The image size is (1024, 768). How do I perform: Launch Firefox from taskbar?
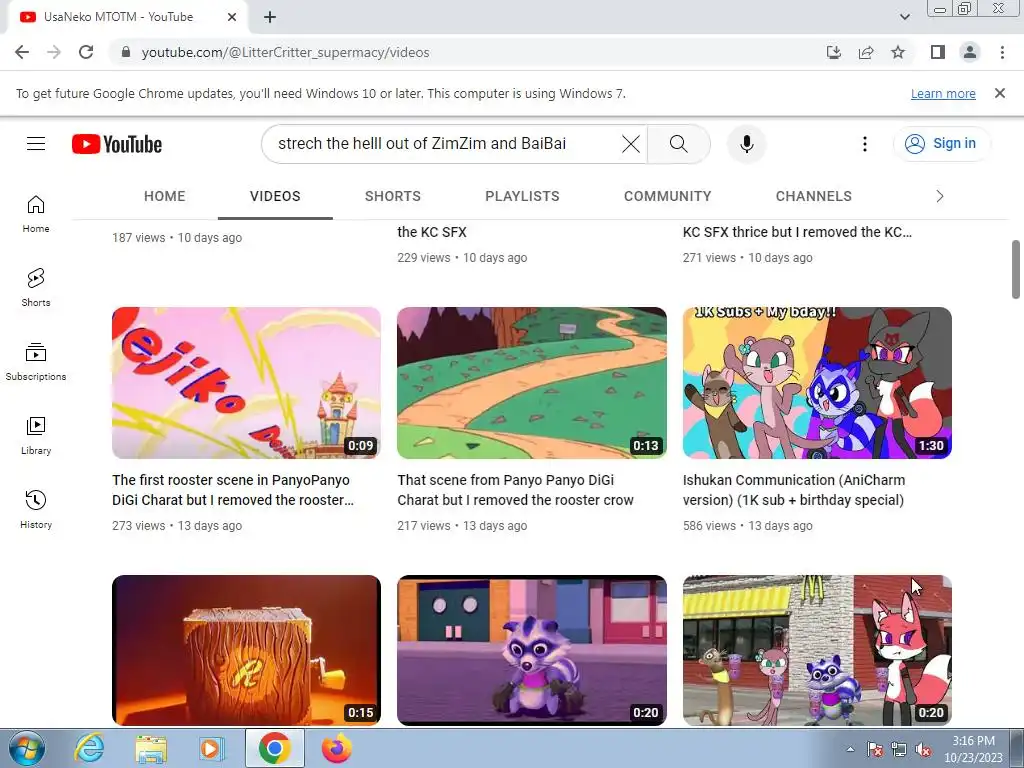tap(337, 748)
